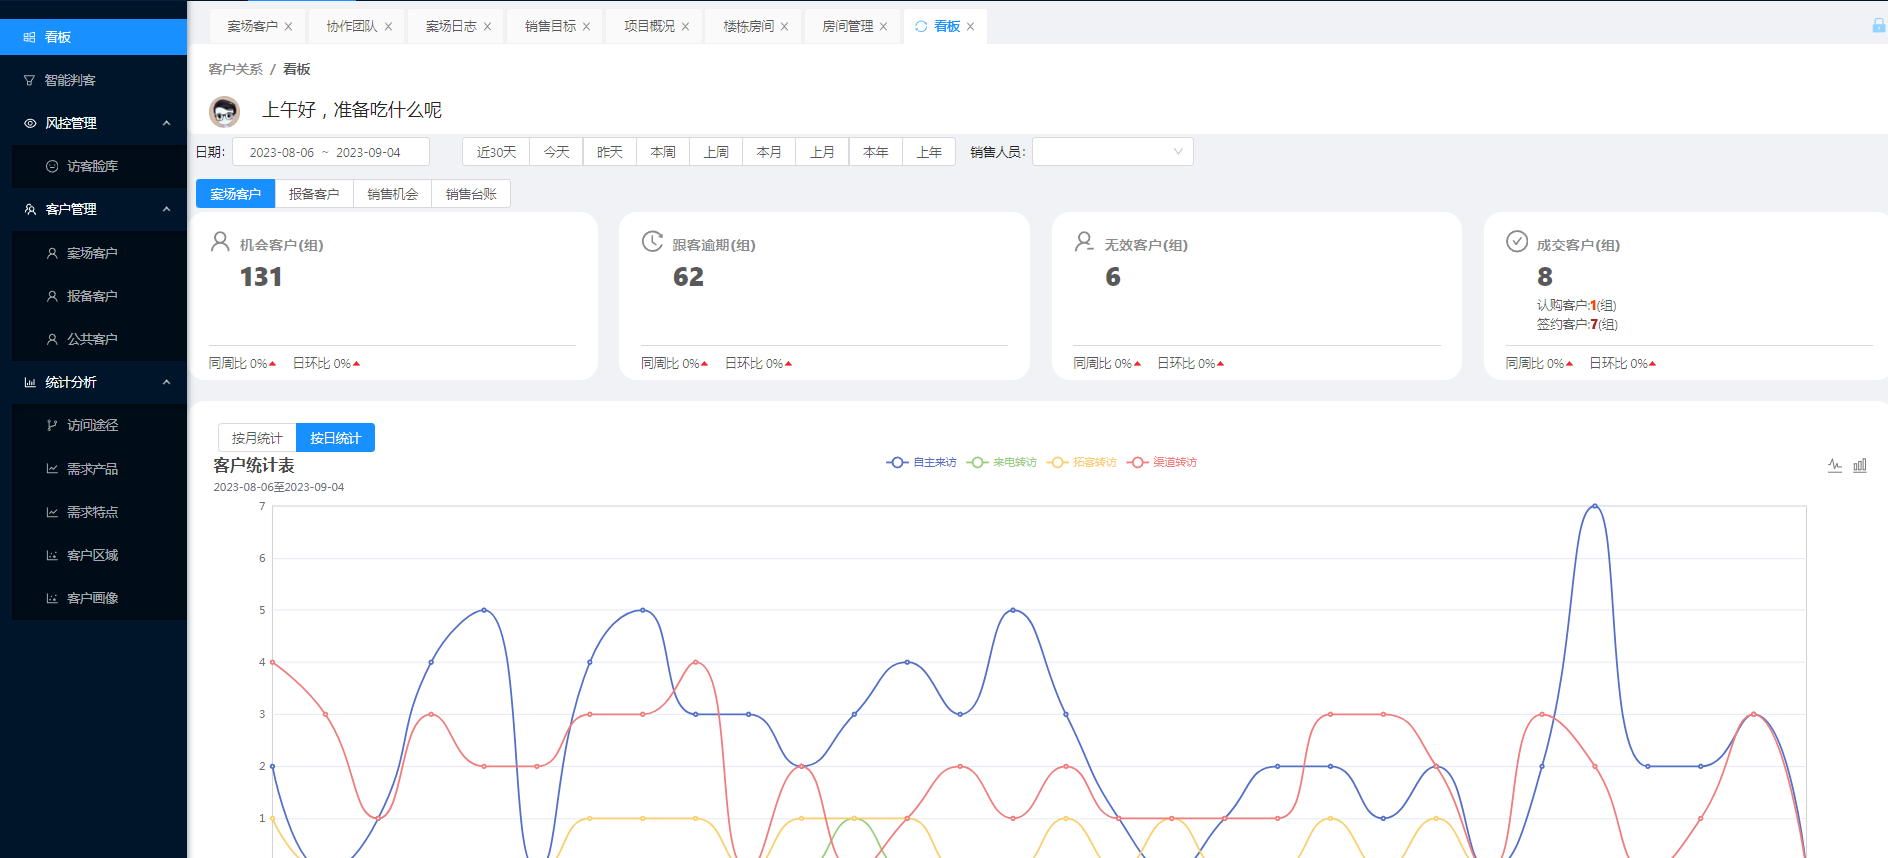Close the 房间管理 tab
1888x858 pixels.
tap(883, 27)
